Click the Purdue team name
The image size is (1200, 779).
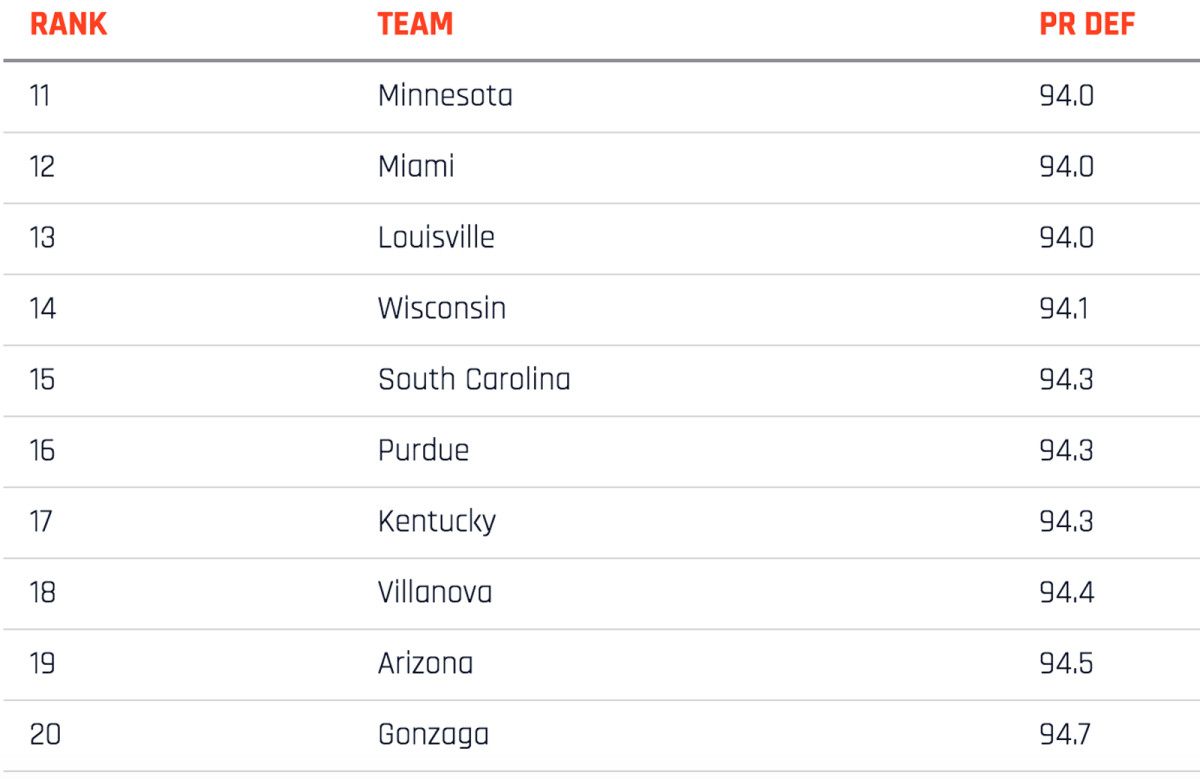tap(423, 451)
